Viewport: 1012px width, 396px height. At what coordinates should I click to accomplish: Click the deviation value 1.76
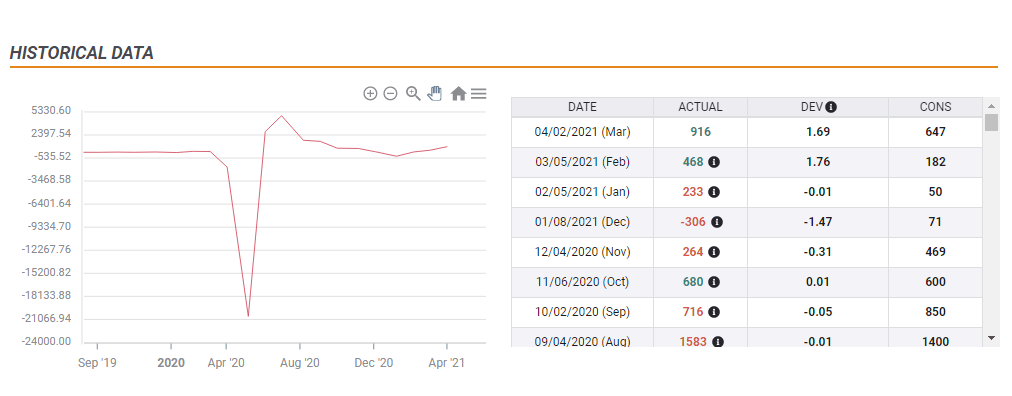pyautogui.click(x=818, y=162)
